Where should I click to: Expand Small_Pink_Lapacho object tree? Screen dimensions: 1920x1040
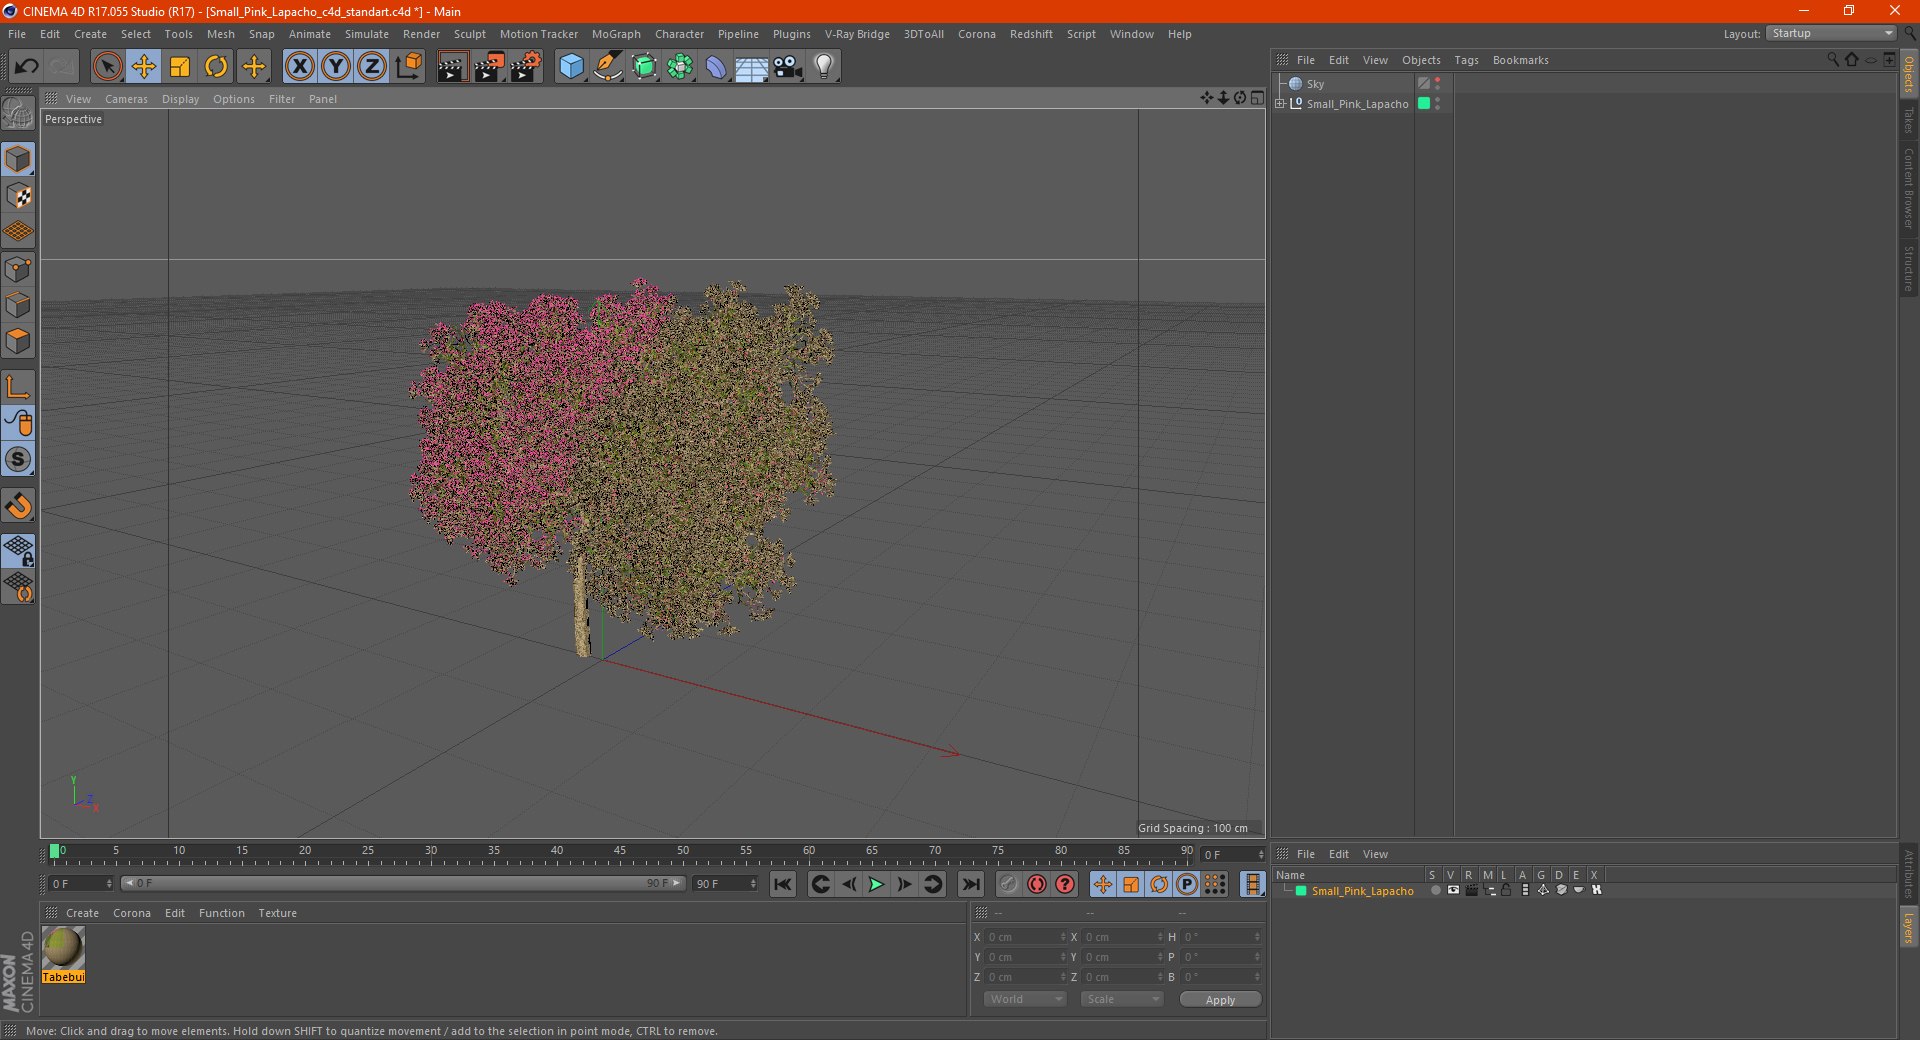point(1280,103)
